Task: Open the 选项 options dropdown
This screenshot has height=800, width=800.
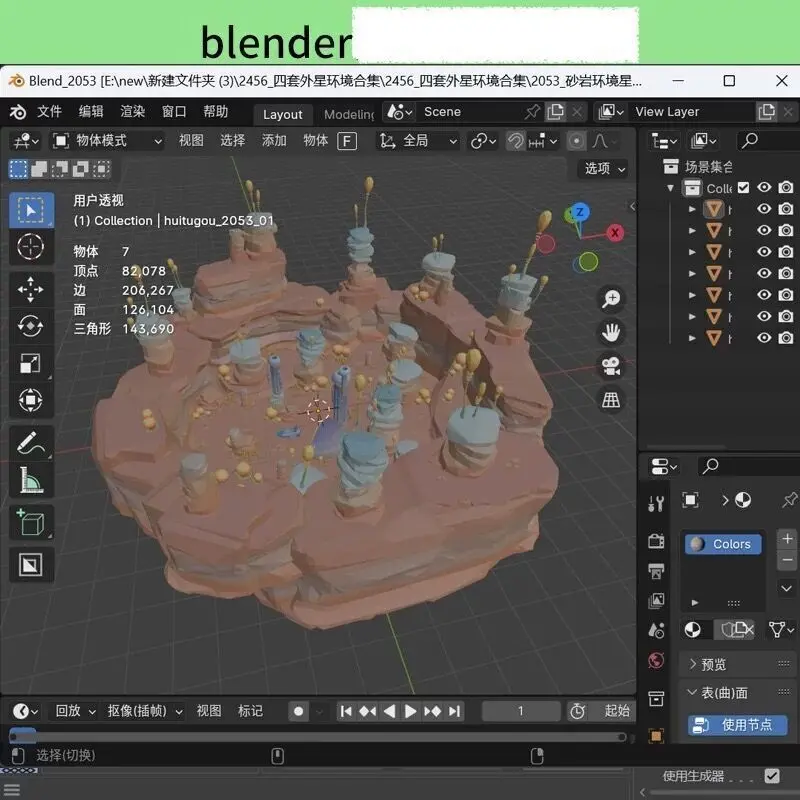Action: 605,168
